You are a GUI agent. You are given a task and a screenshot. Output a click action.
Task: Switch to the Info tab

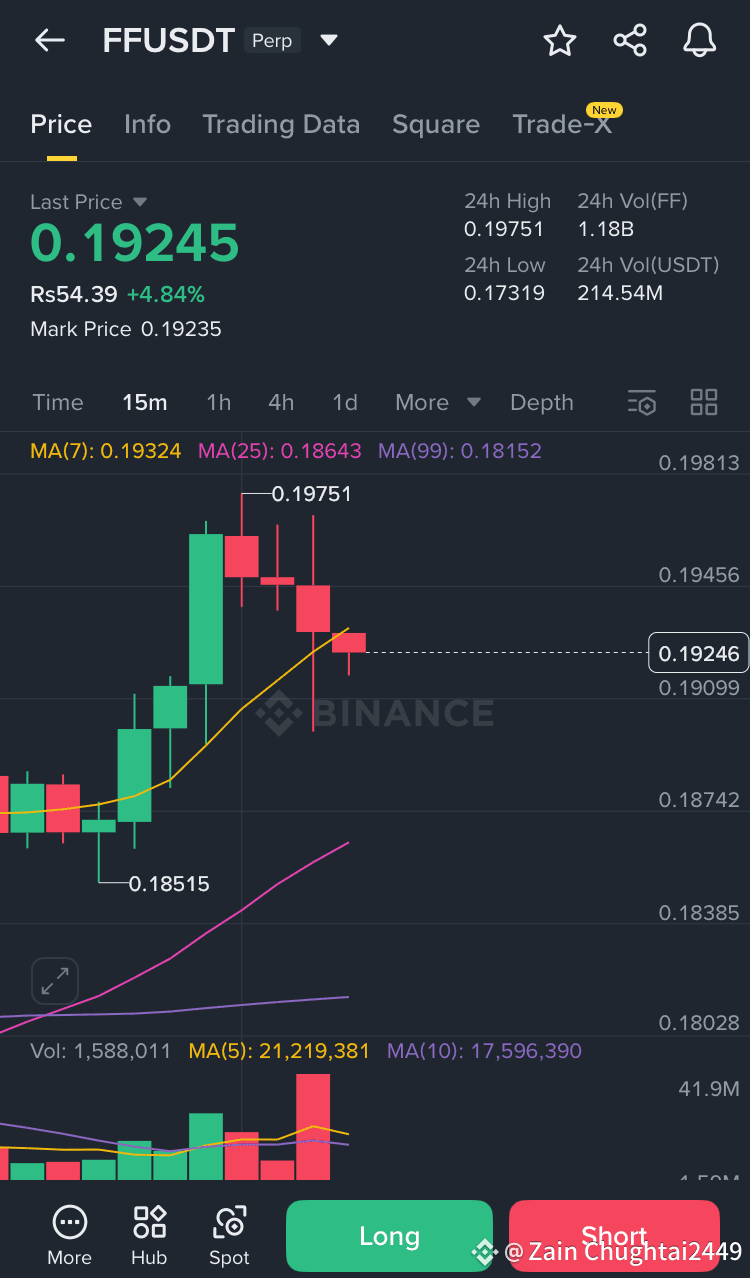147,124
